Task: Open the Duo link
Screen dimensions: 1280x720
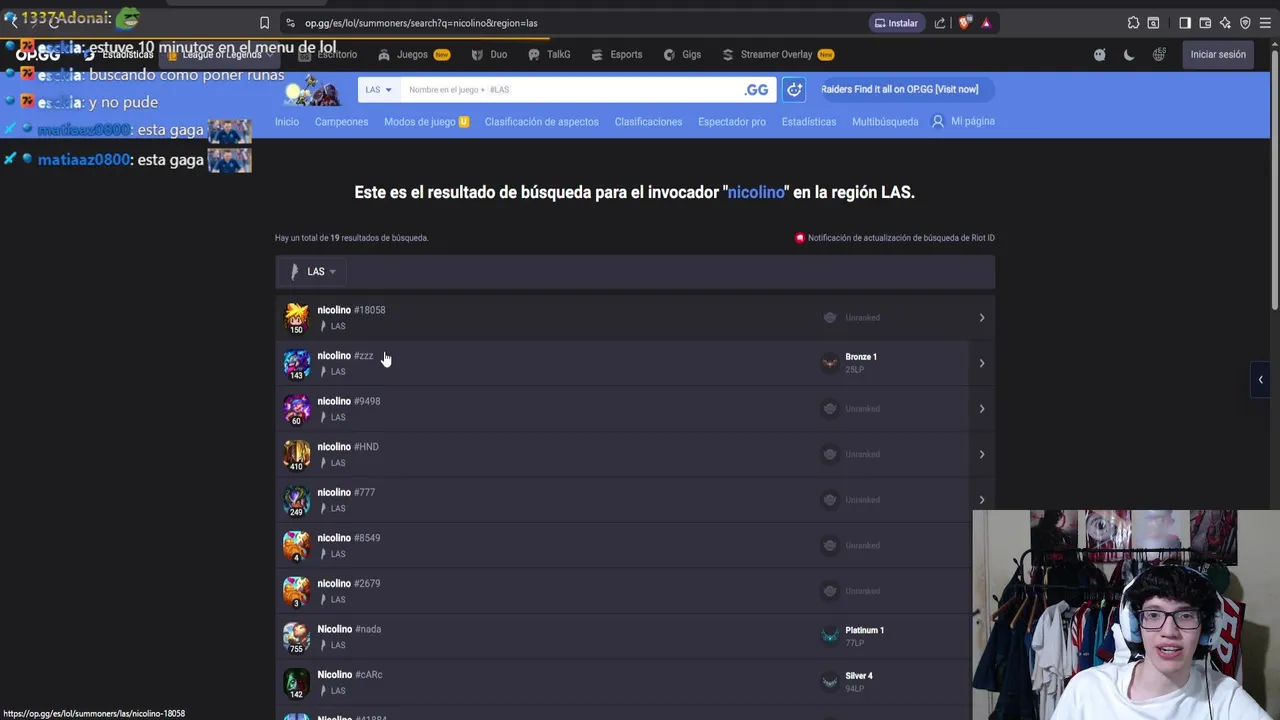Action: (490, 54)
